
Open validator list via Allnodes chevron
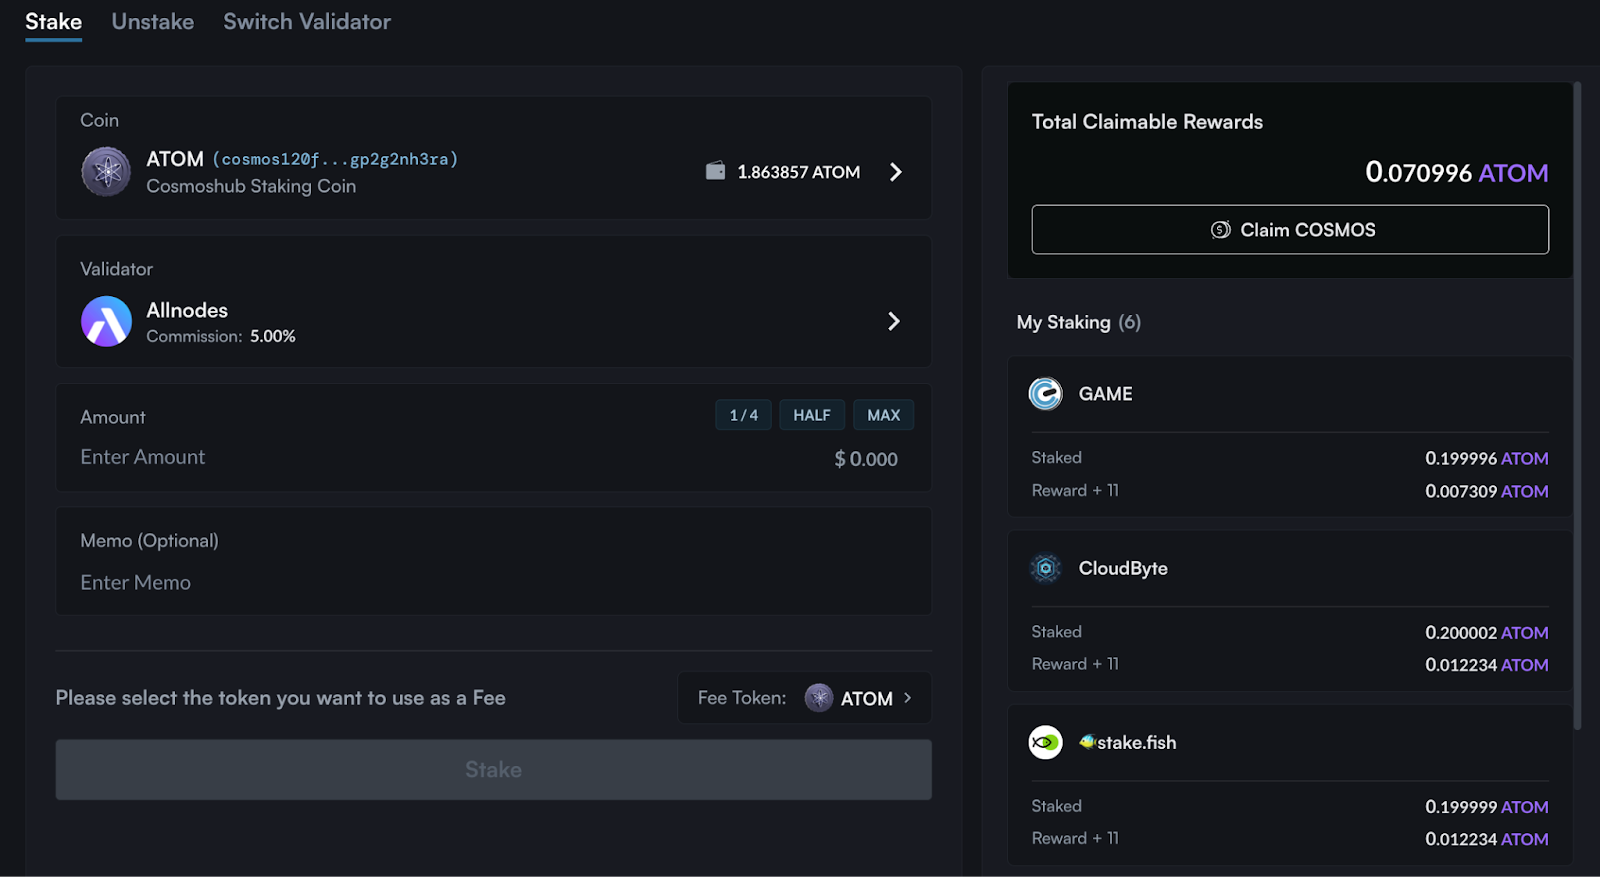click(894, 321)
